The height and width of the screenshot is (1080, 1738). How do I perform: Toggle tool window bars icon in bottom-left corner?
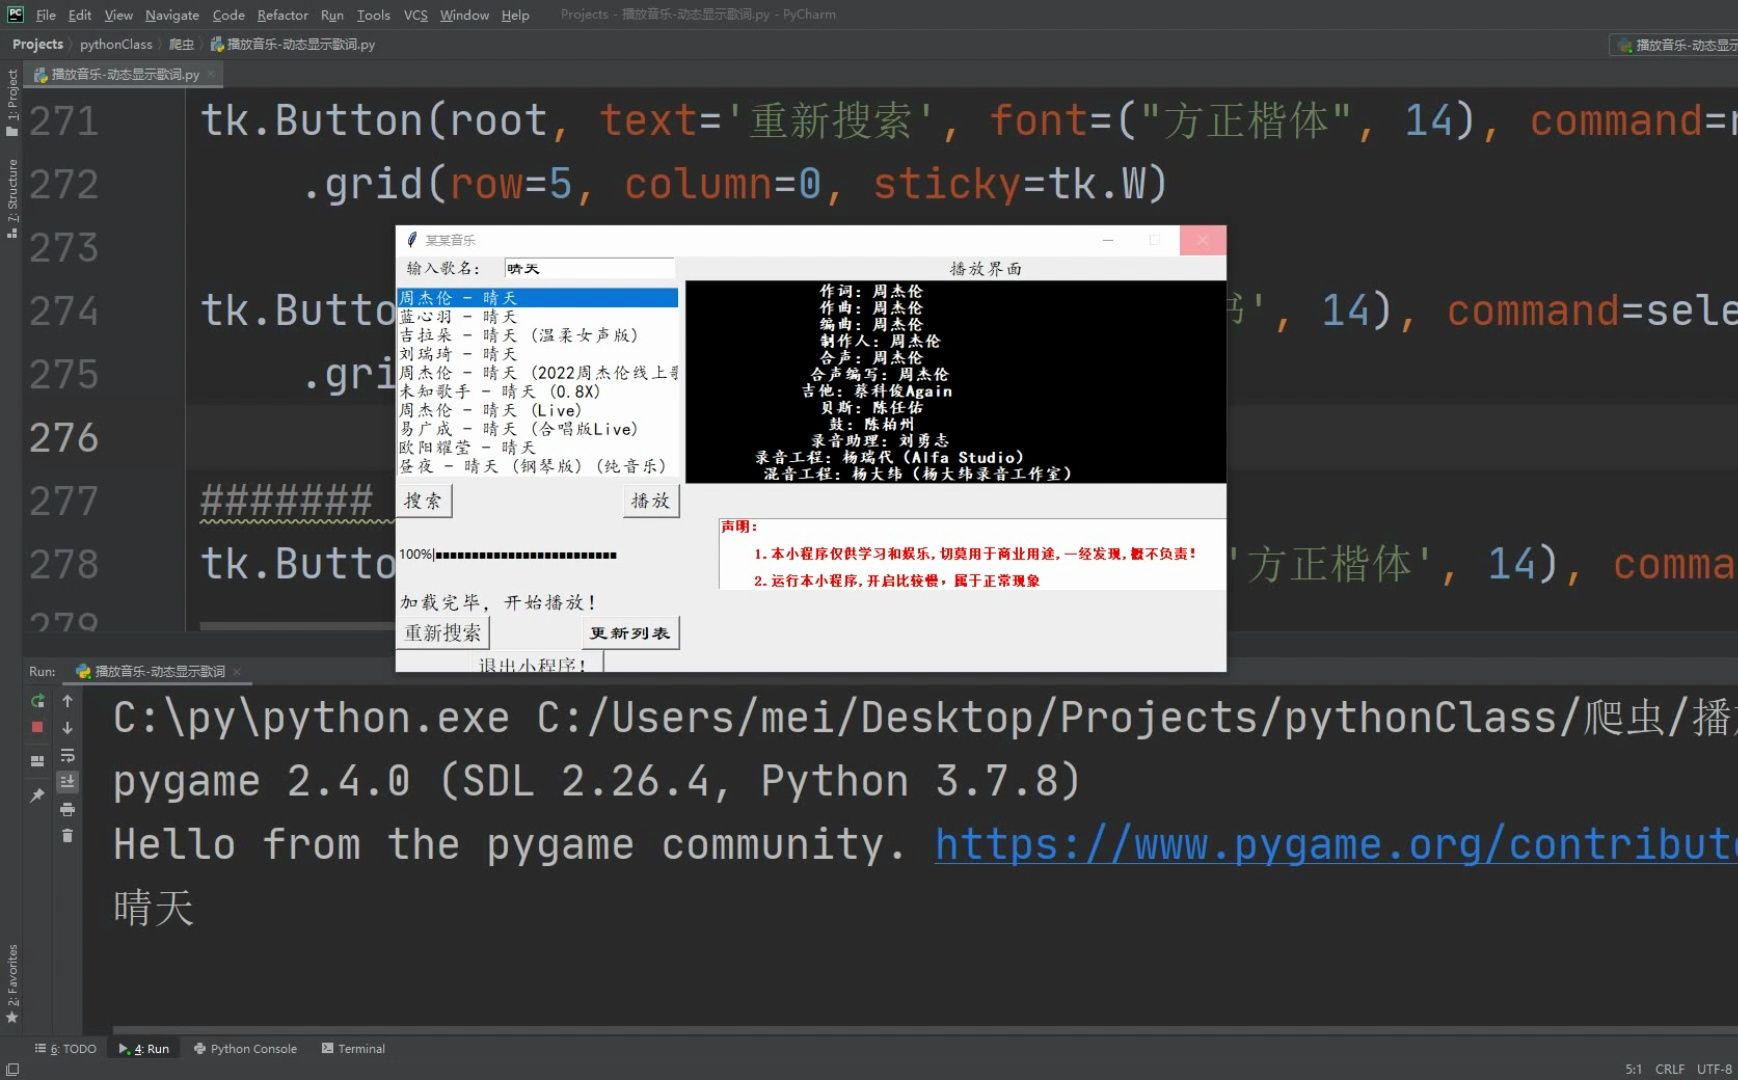click(x=12, y=1069)
